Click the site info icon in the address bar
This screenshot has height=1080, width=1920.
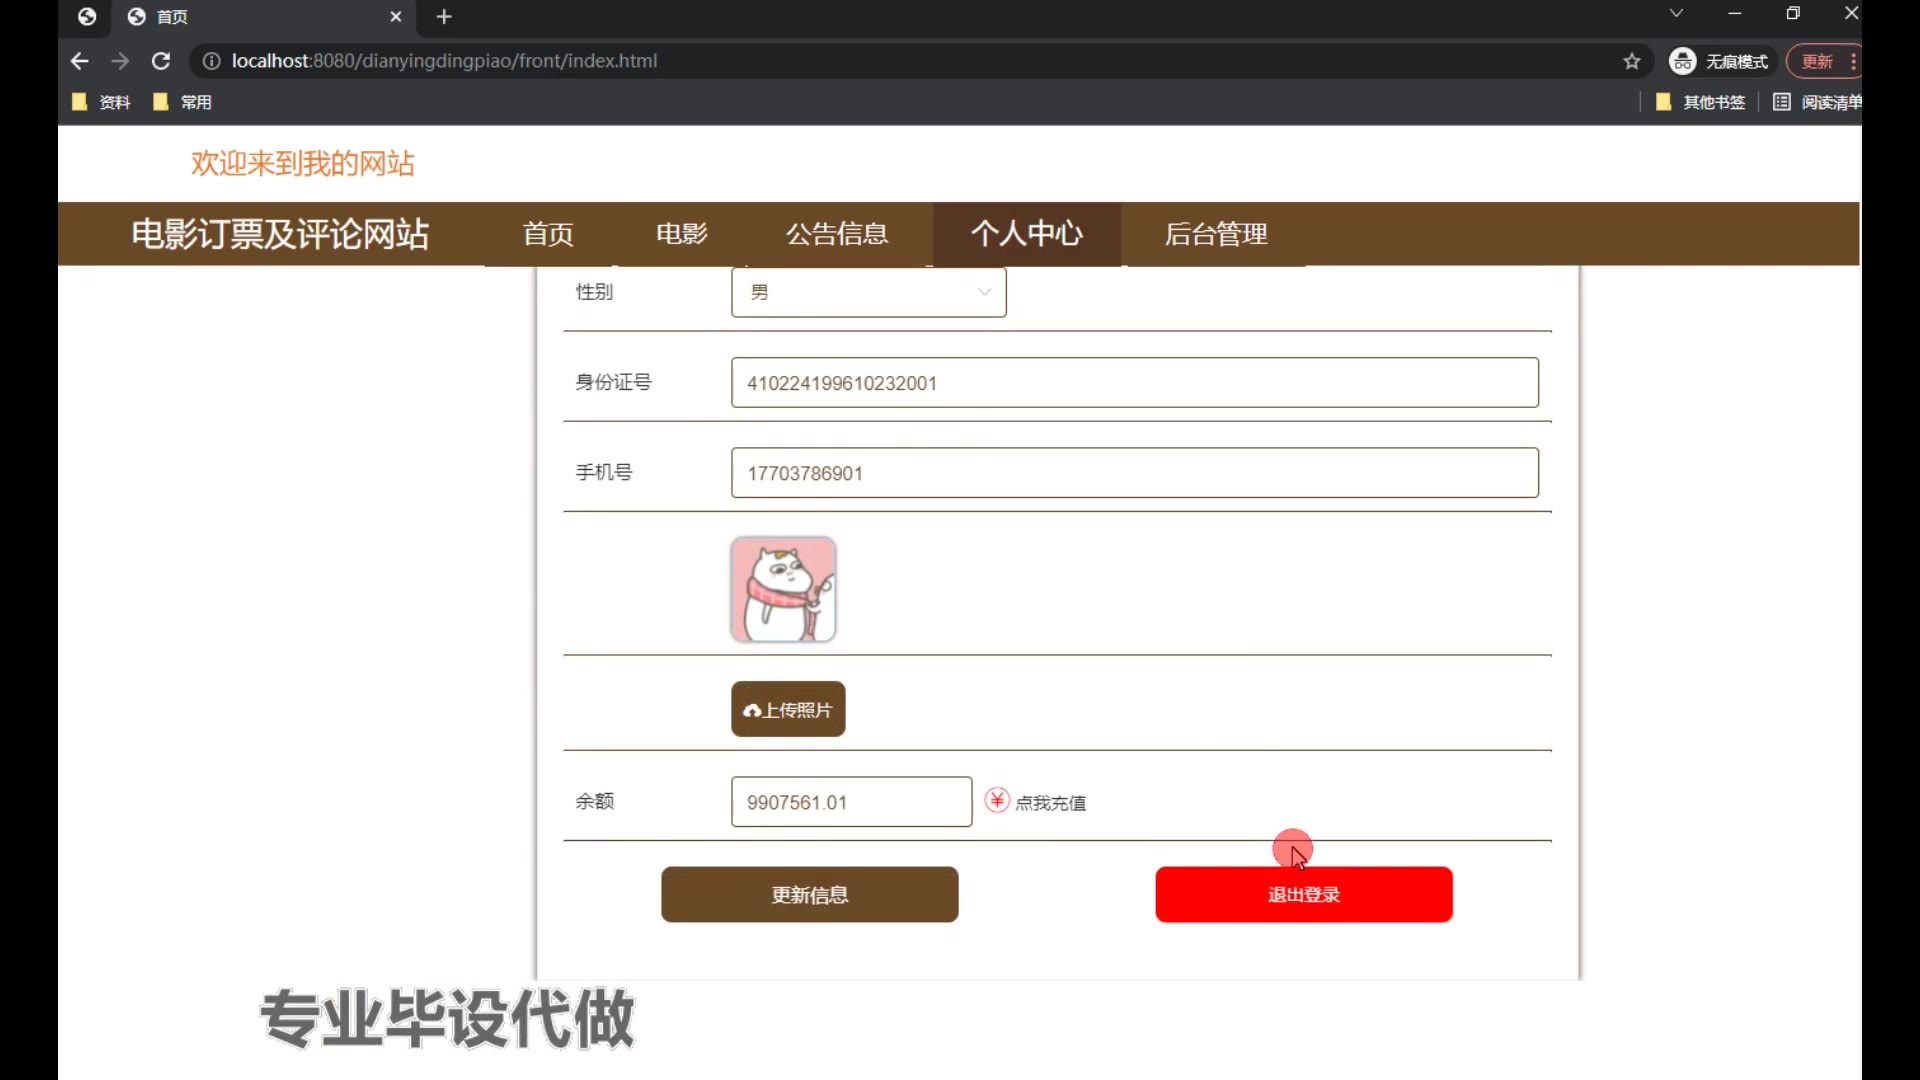click(211, 61)
